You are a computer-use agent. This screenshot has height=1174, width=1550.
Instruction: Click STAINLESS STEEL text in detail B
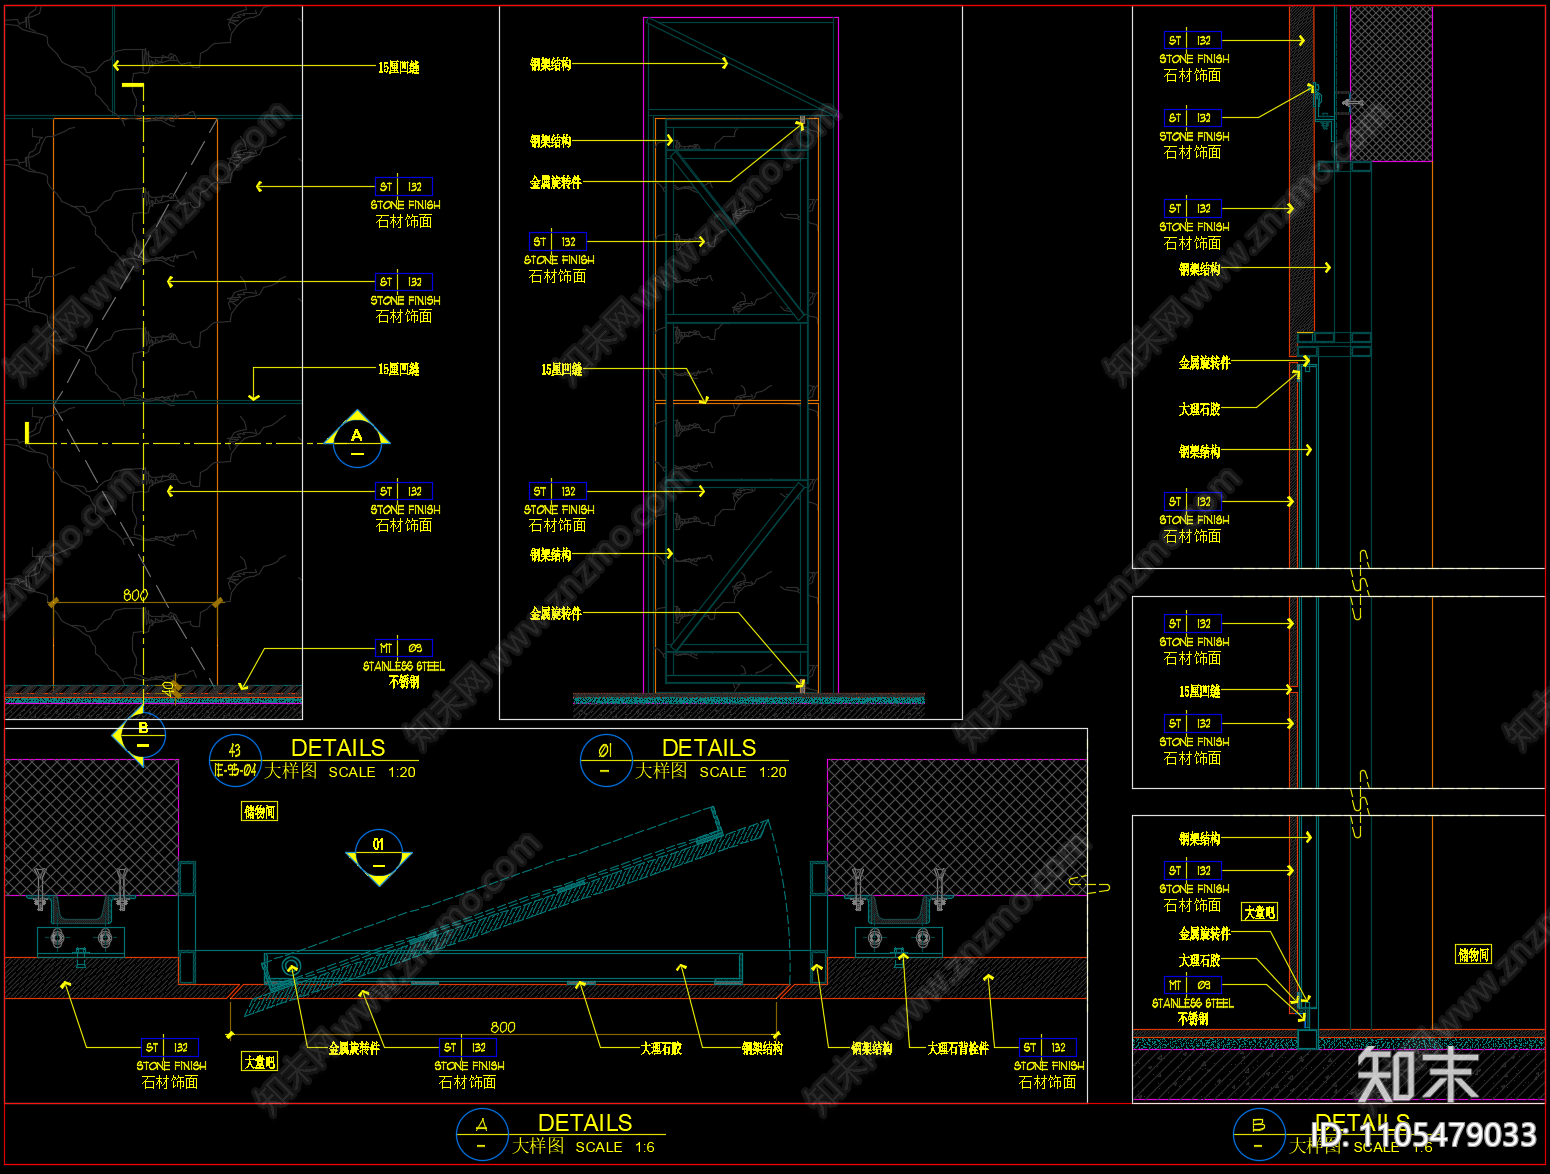point(1193,1003)
